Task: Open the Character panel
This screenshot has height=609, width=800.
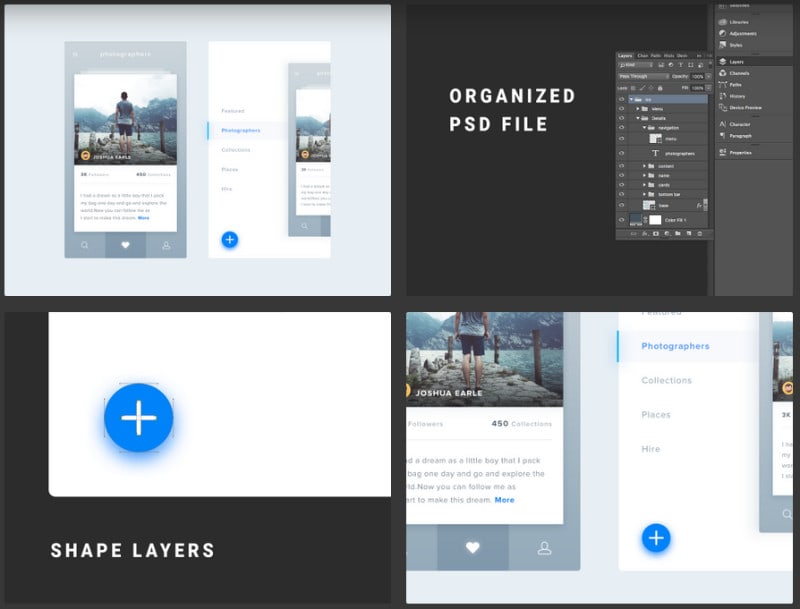Action: point(735,124)
